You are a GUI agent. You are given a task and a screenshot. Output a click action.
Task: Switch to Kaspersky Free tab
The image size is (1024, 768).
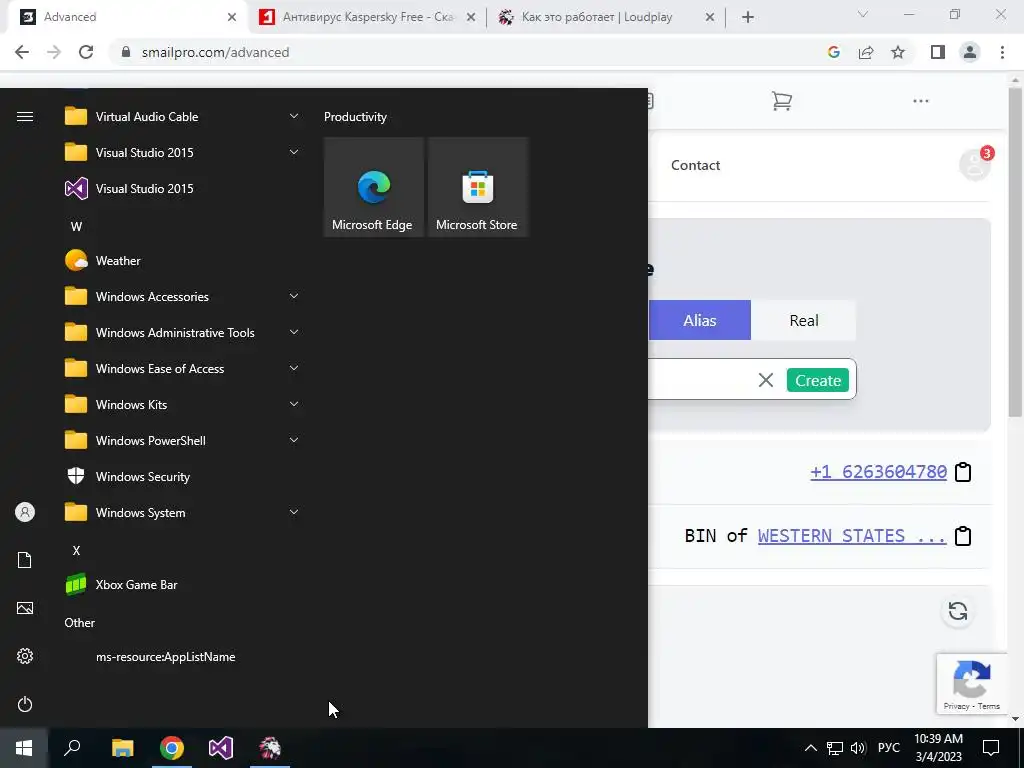(x=368, y=17)
